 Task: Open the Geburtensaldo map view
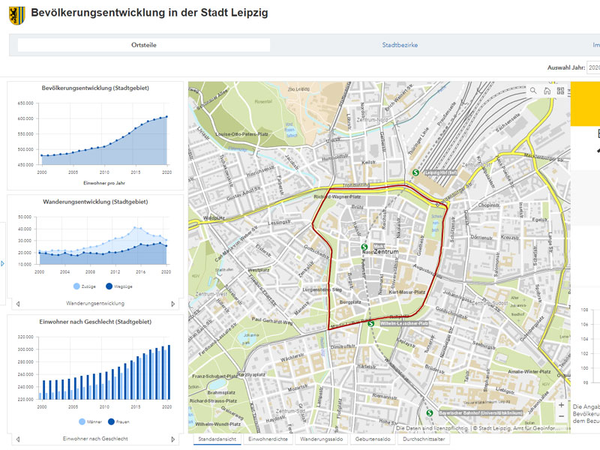pyautogui.click(x=371, y=439)
